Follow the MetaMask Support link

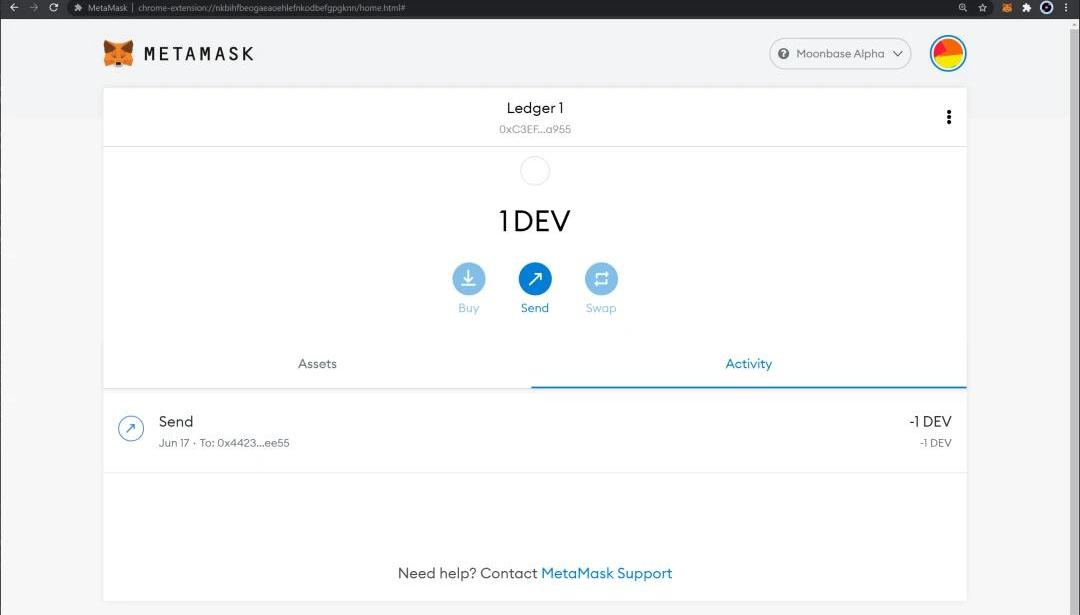click(606, 573)
